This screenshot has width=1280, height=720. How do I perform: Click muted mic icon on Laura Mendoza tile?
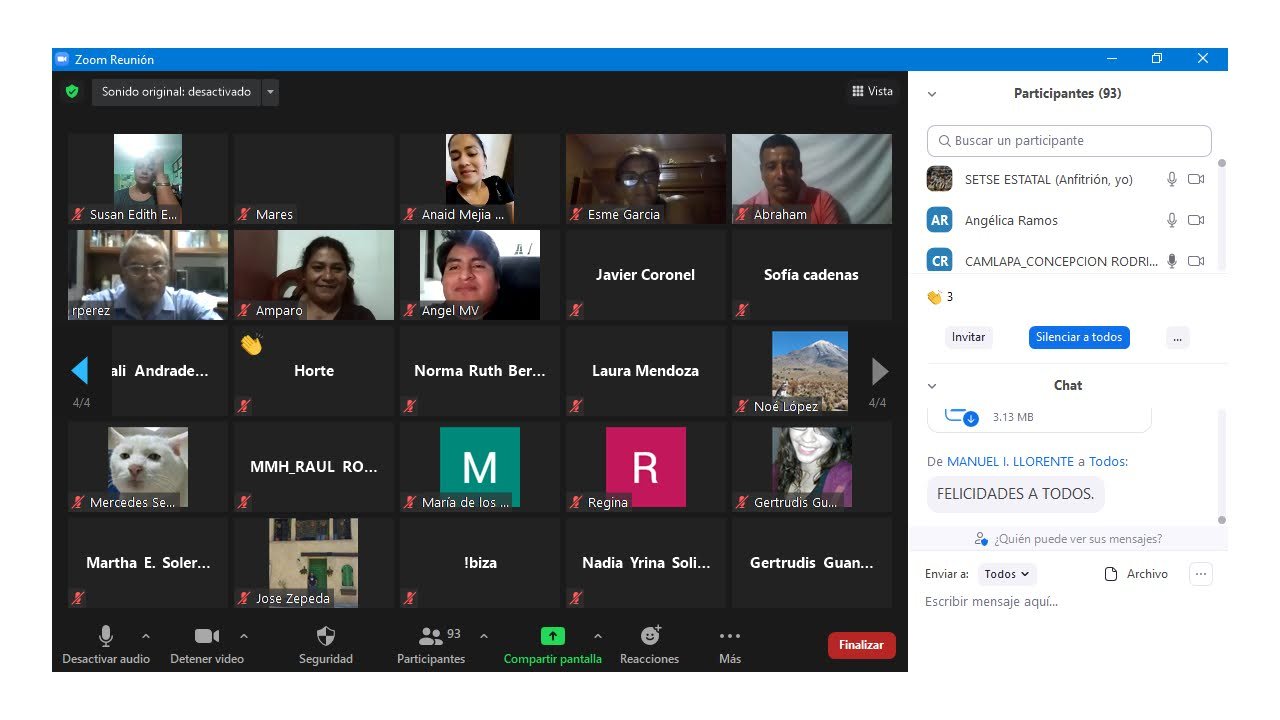[577, 406]
